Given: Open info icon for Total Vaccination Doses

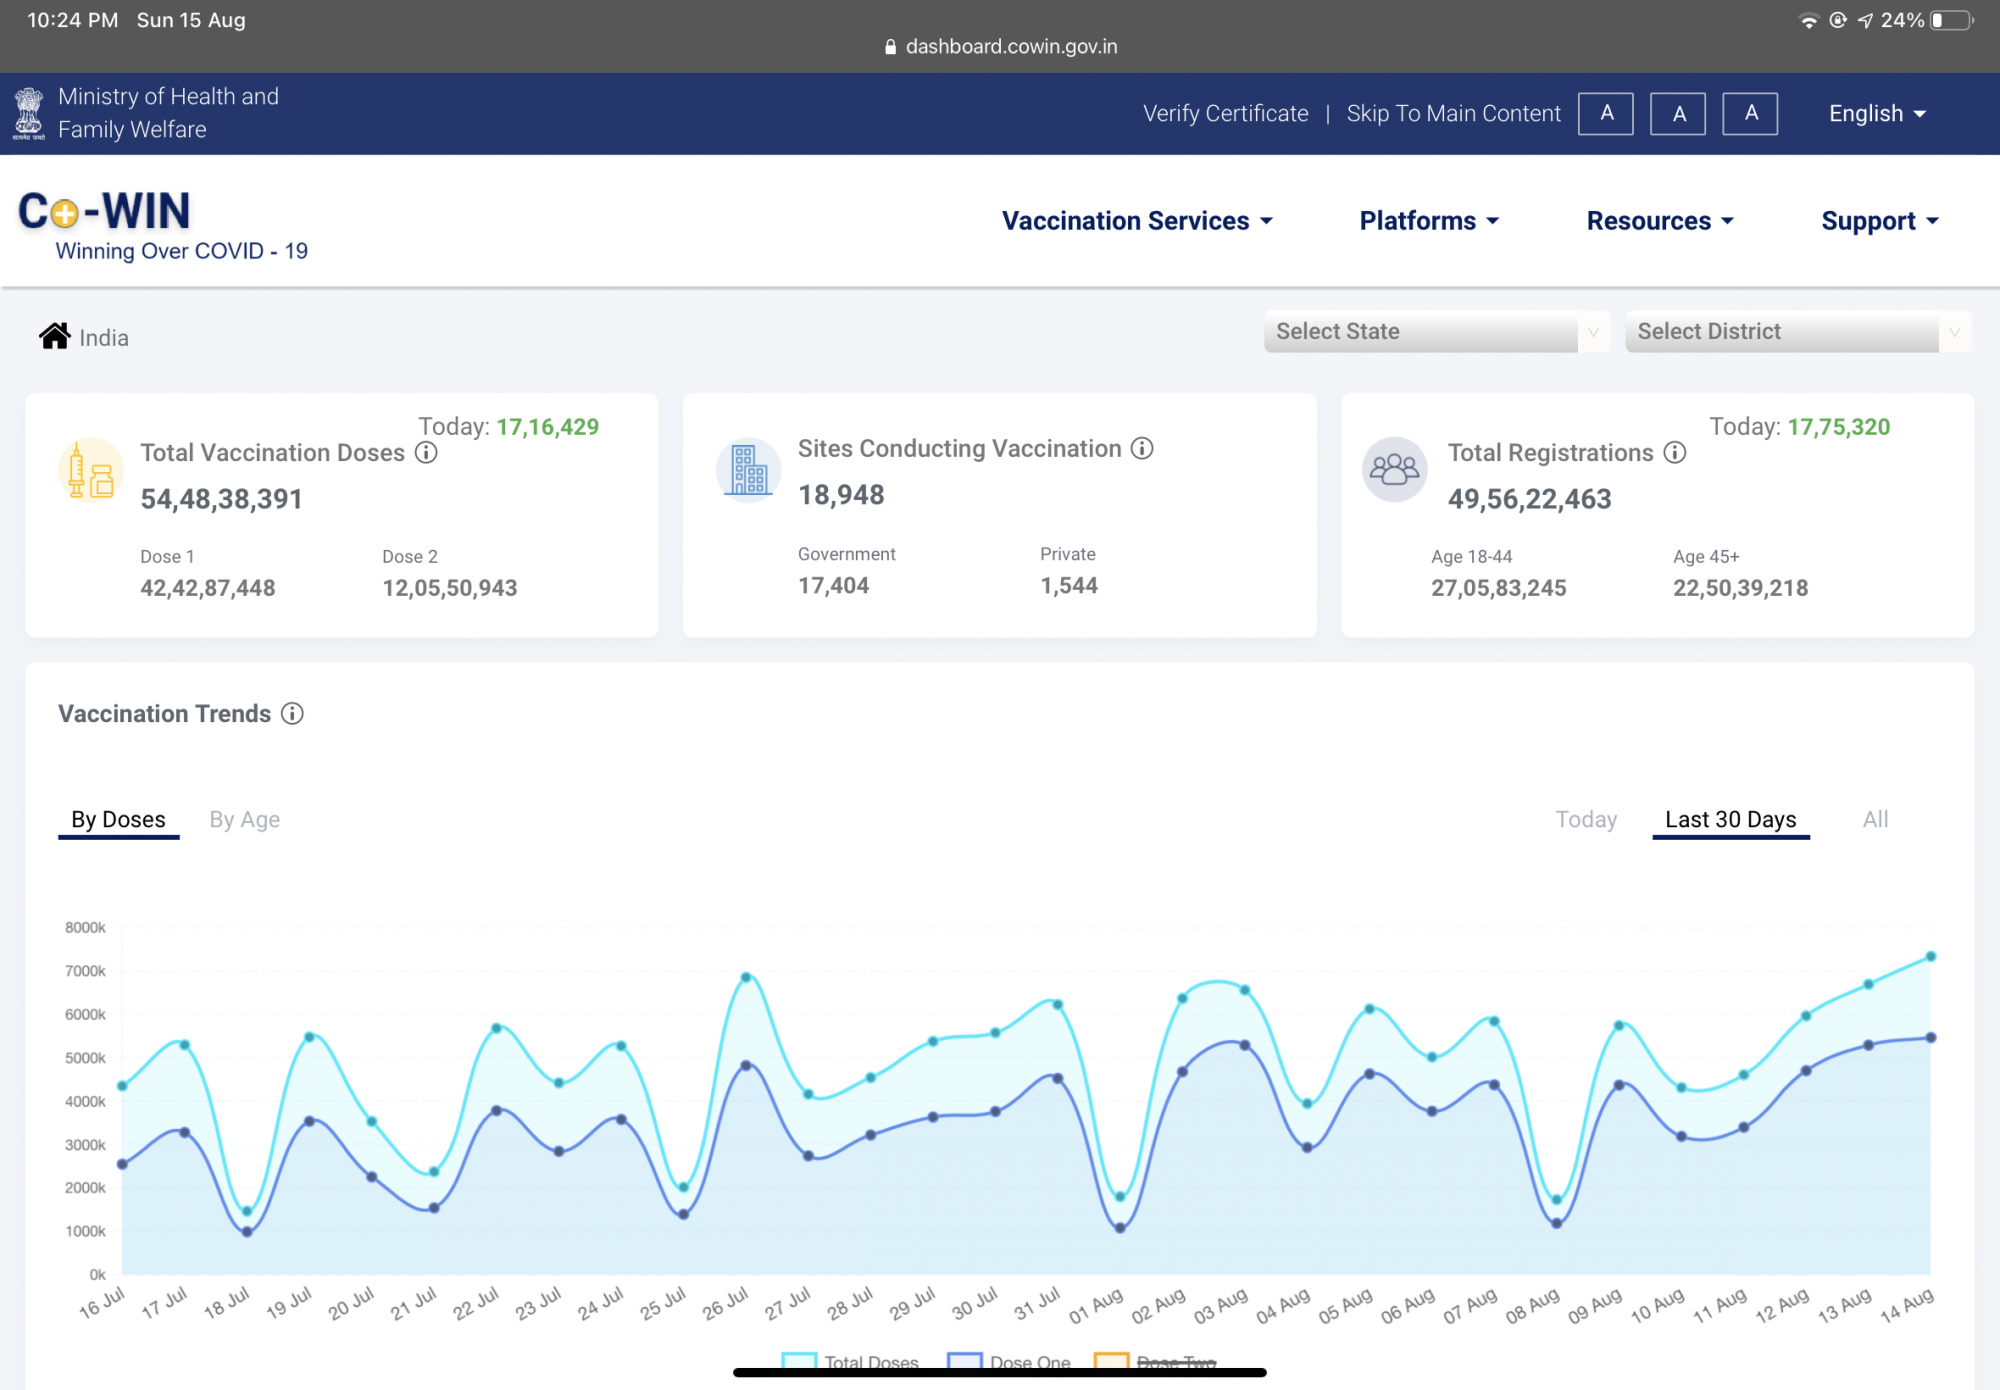Looking at the screenshot, I should coord(426,453).
